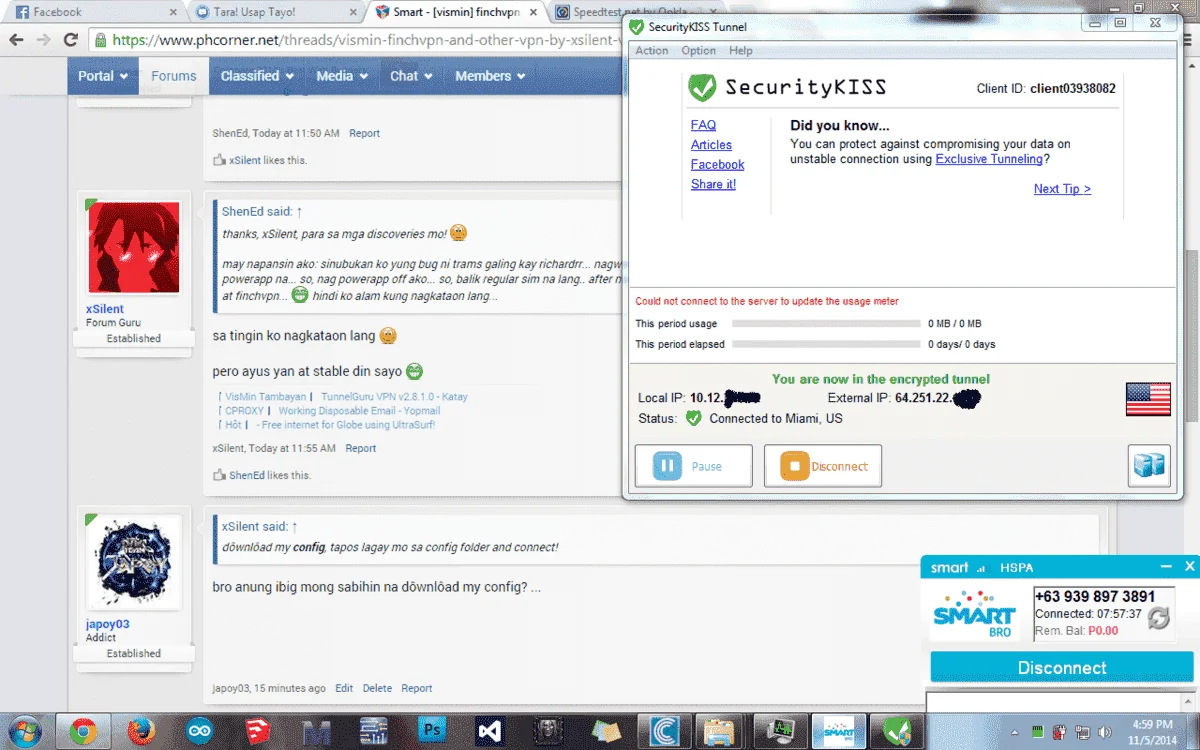The height and width of the screenshot is (750, 1200).
Task: Click the Smart Bro refresh icon
Action: [x=1158, y=618]
